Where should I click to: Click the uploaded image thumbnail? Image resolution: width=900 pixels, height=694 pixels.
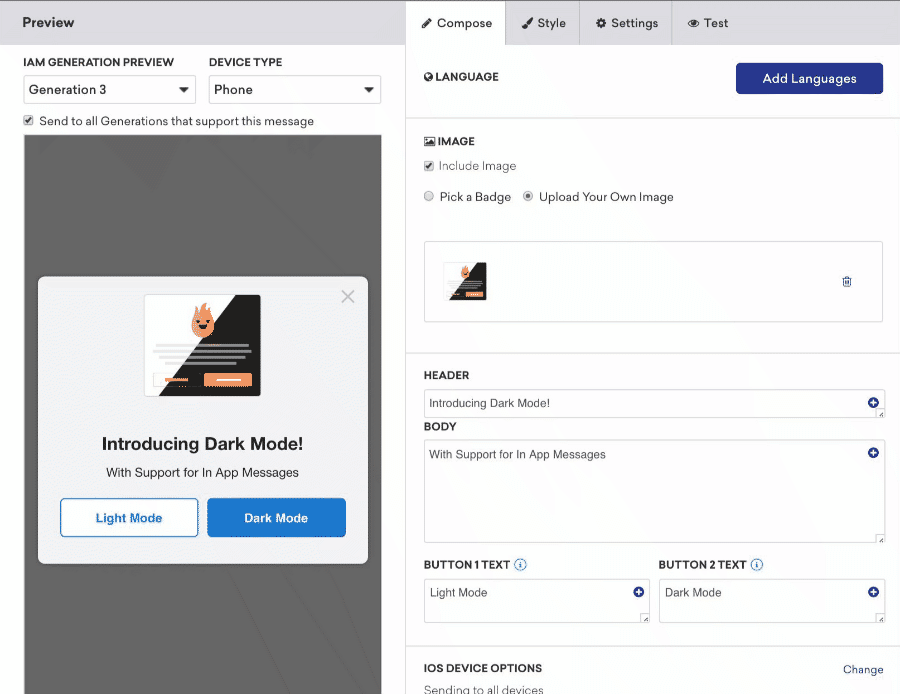465,281
